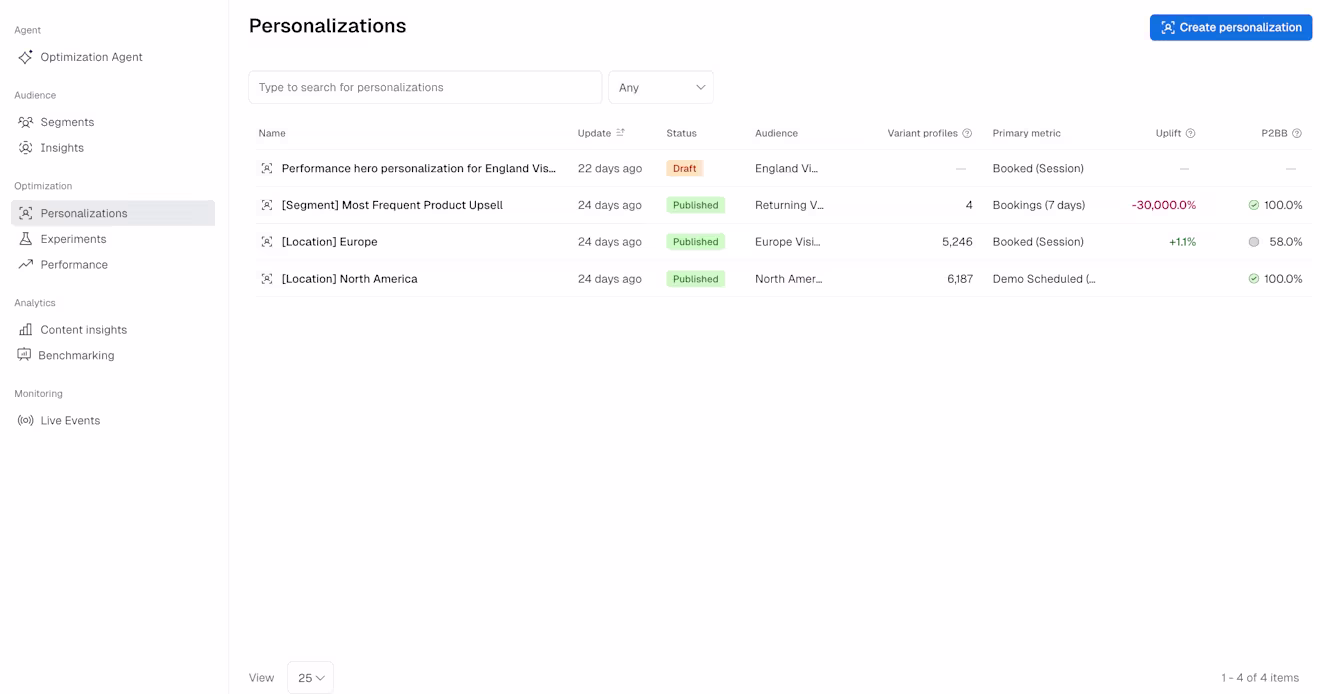Open the [Location] North America personalization
1320x694 pixels.
click(x=350, y=279)
